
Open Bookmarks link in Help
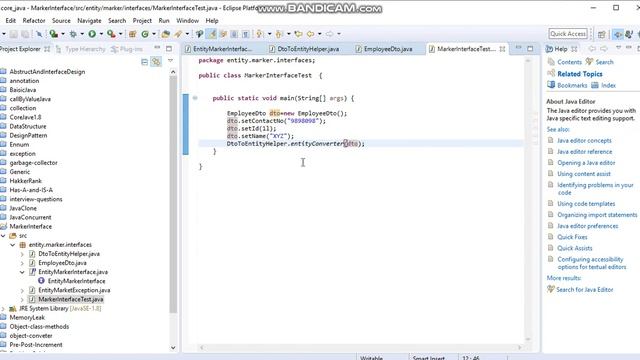[572, 85]
